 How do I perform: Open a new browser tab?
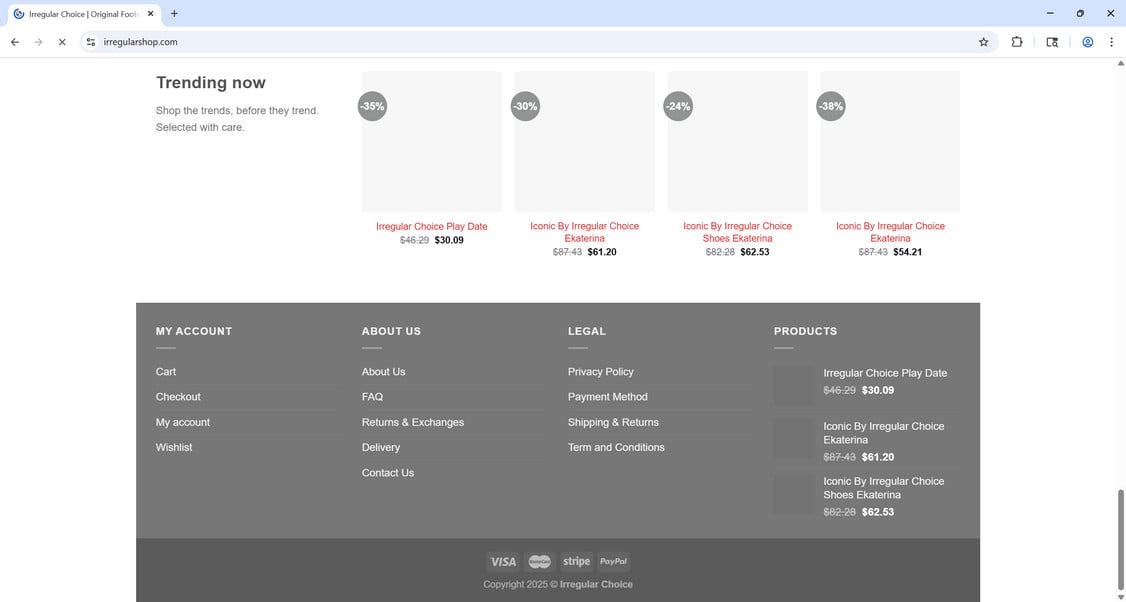point(174,14)
